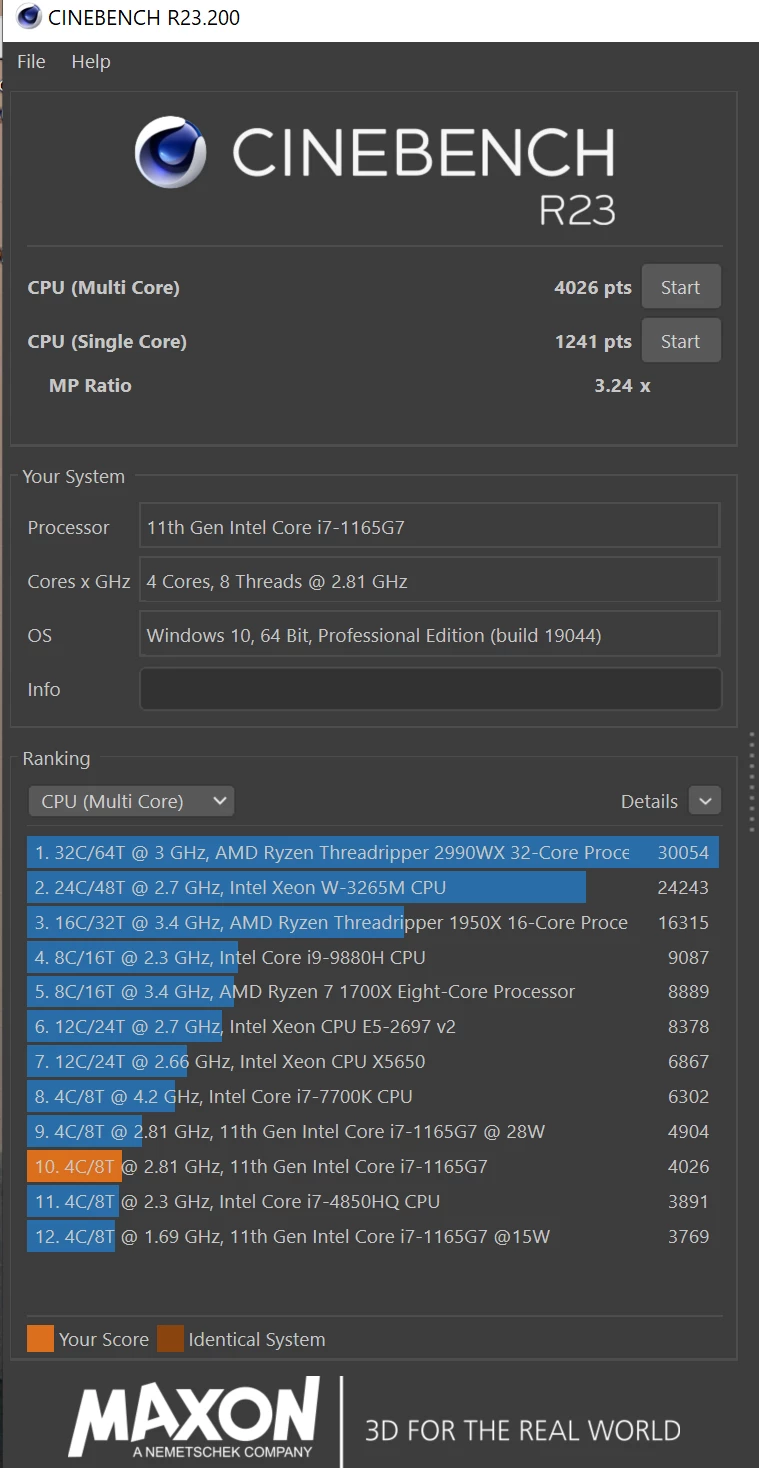Click the Maxon logo at the bottom
Image resolution: width=759 pixels, height=1468 pixels.
194,1417
